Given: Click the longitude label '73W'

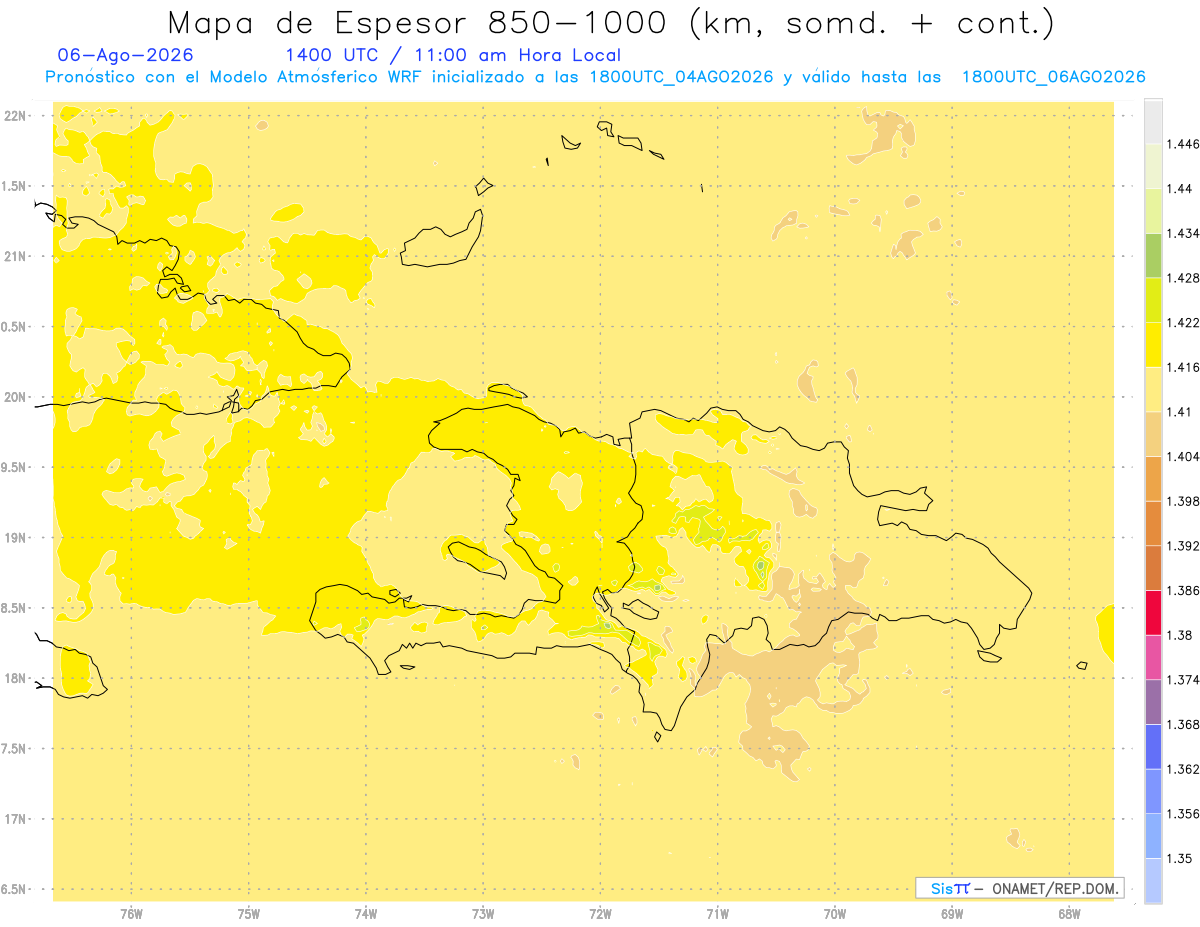Looking at the screenshot, I should tap(483, 914).
